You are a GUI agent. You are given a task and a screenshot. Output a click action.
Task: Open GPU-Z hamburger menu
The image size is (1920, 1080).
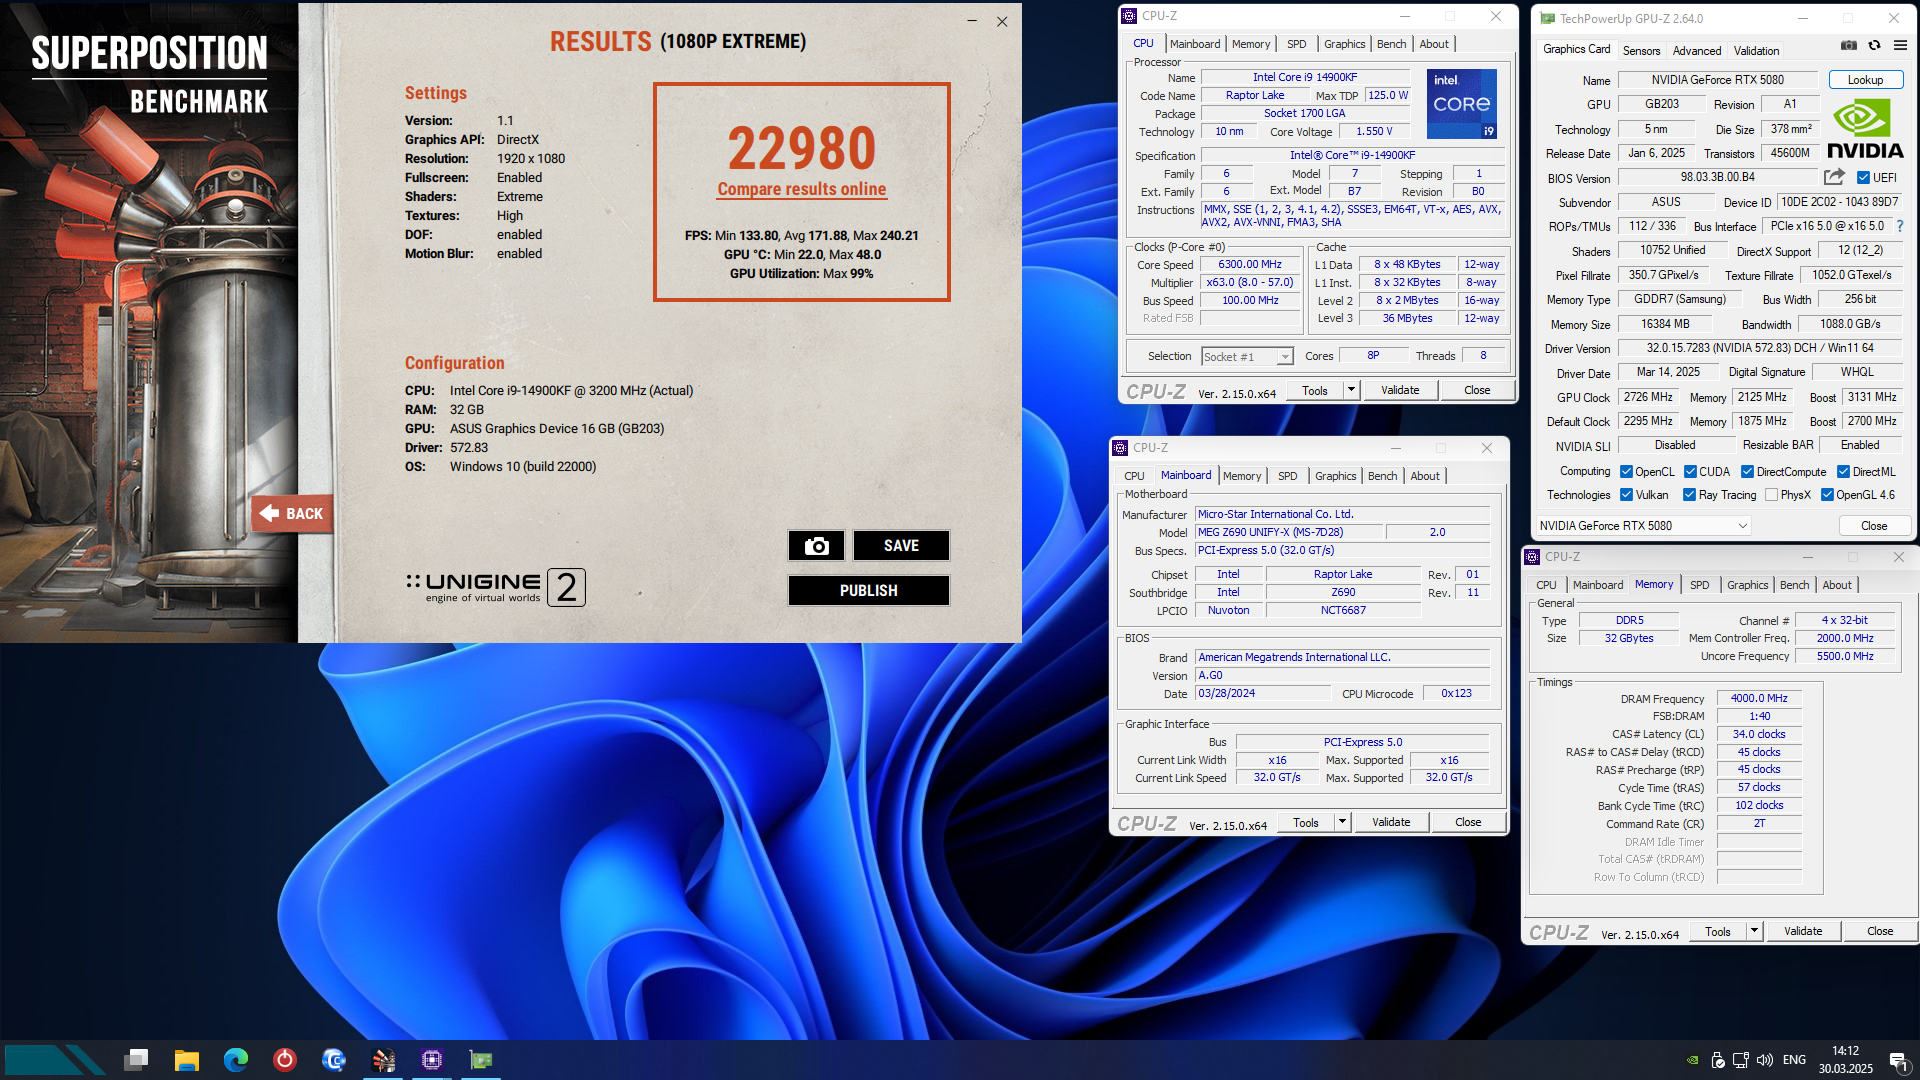point(1900,45)
